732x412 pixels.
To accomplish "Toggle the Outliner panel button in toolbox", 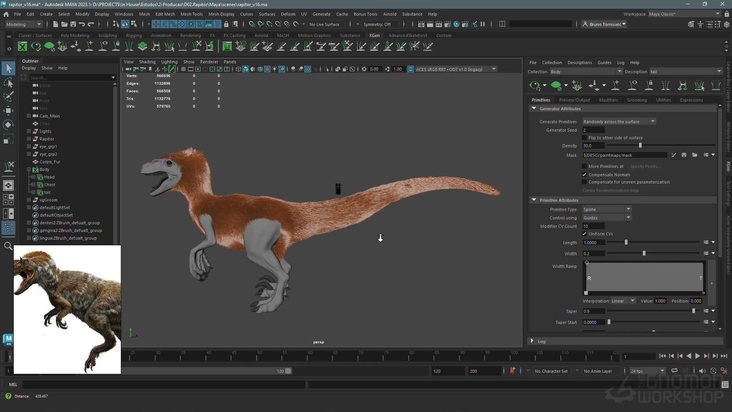I will (x=8, y=228).
